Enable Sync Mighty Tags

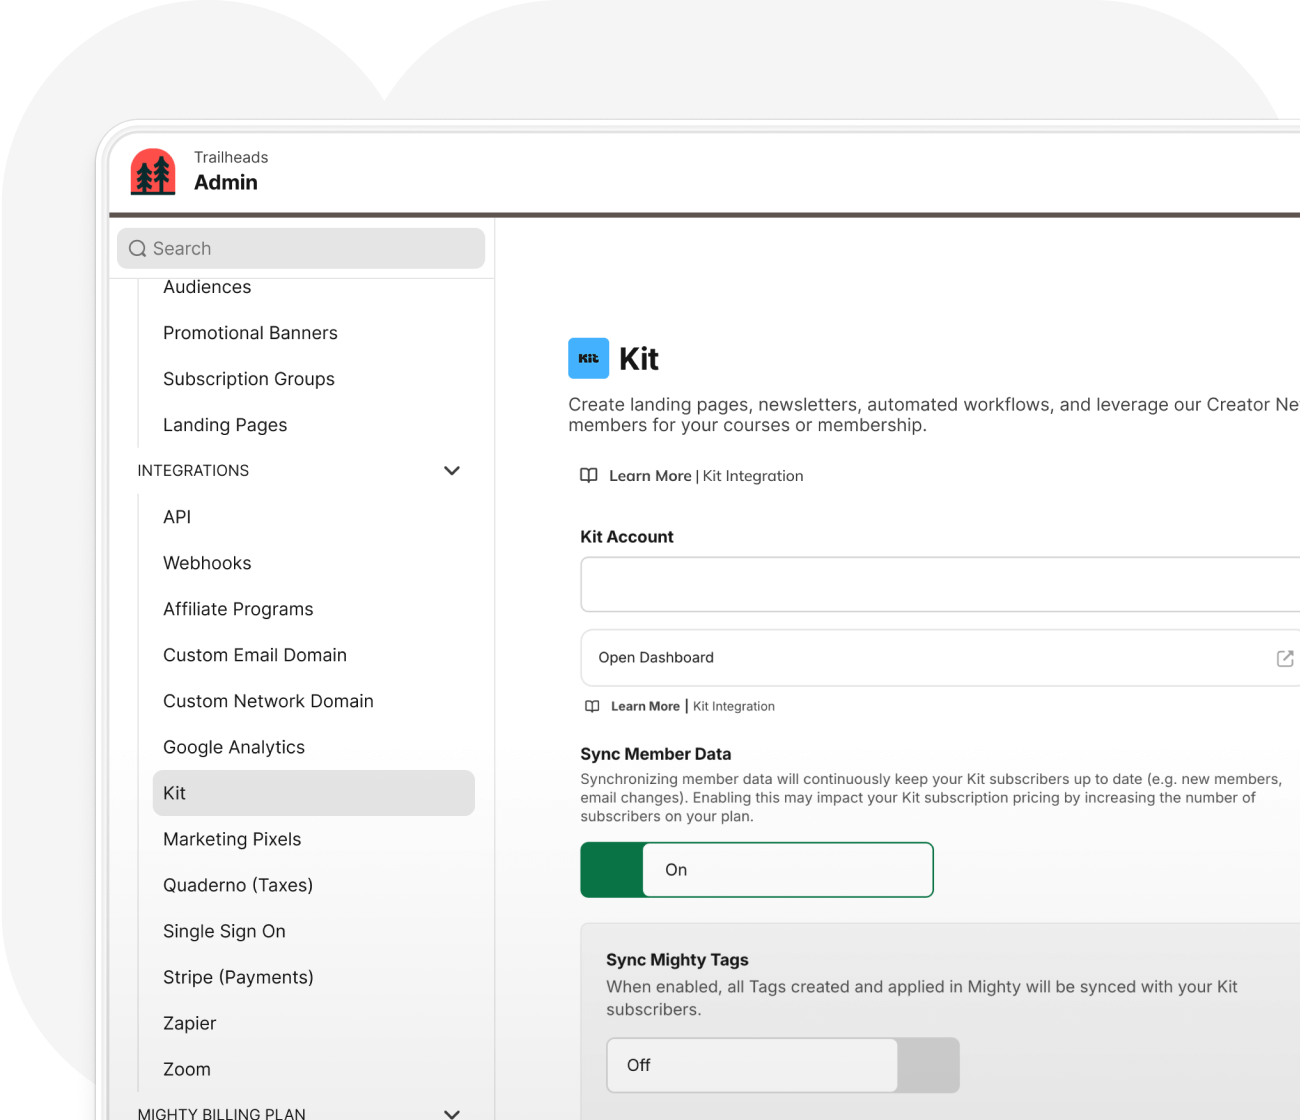click(x=782, y=1065)
